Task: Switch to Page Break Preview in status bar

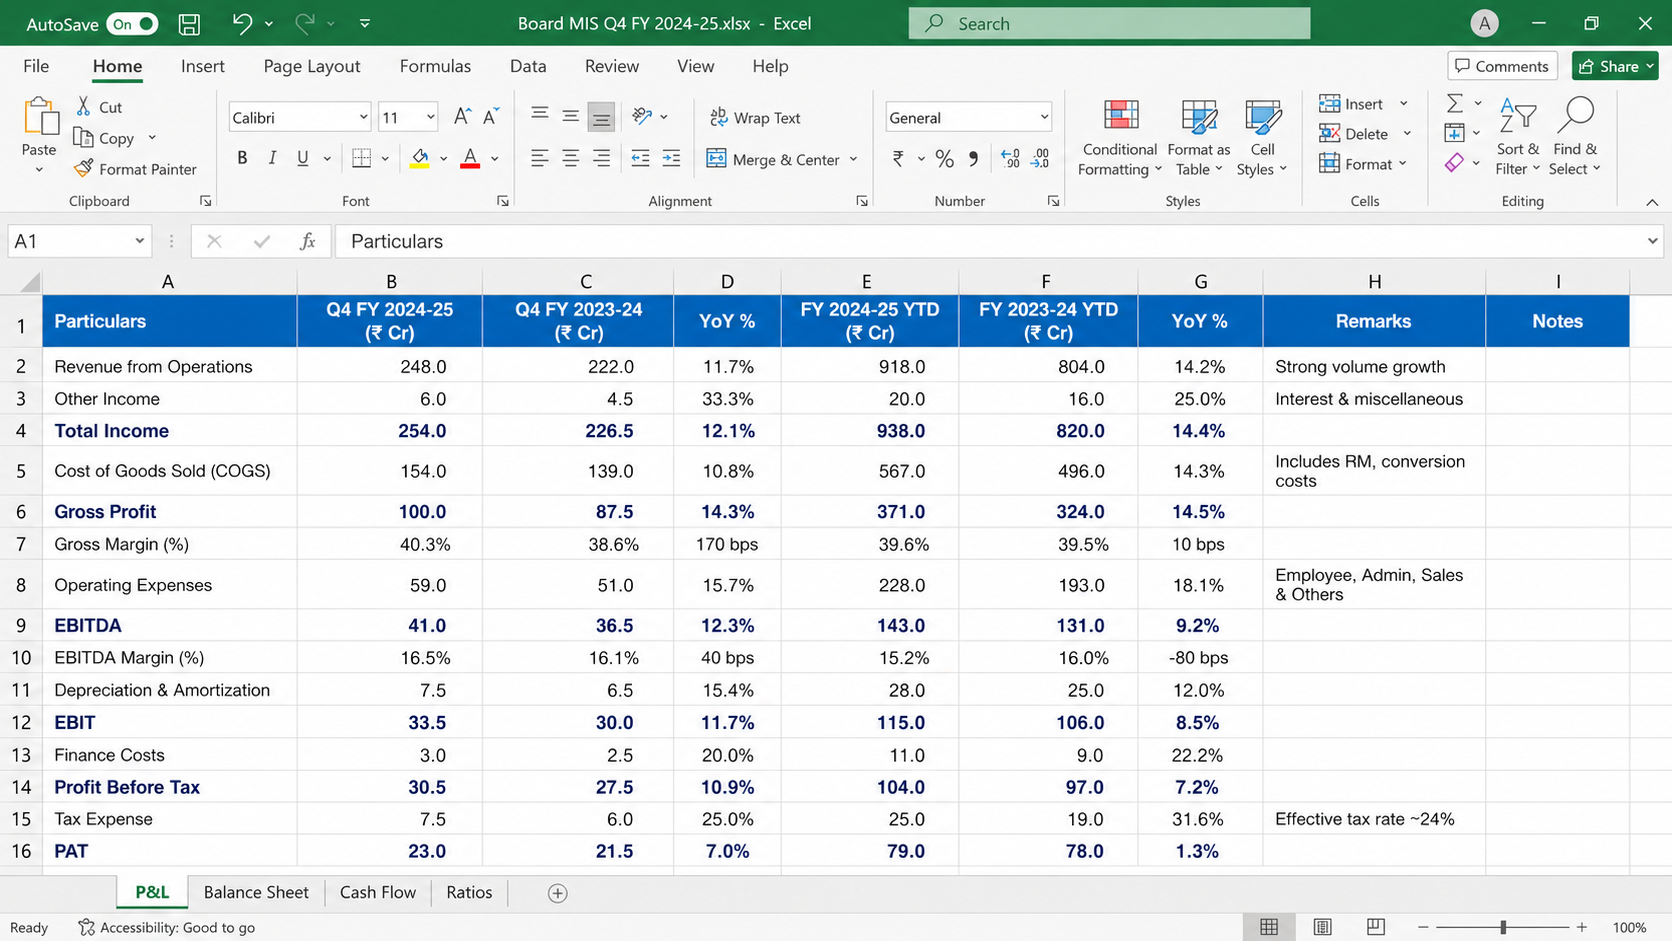Action: point(1376,927)
